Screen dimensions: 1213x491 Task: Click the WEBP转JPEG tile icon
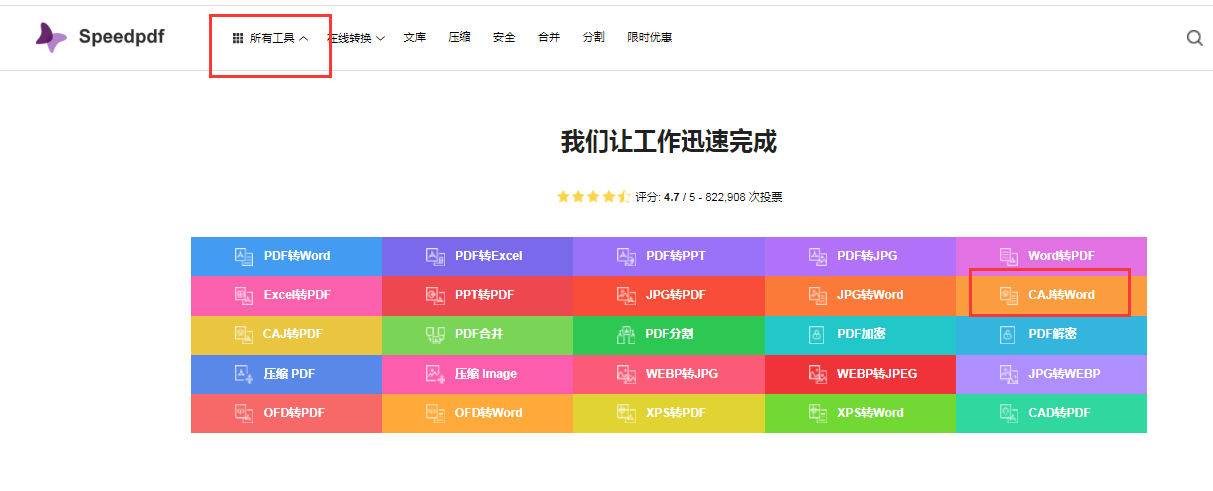(818, 374)
